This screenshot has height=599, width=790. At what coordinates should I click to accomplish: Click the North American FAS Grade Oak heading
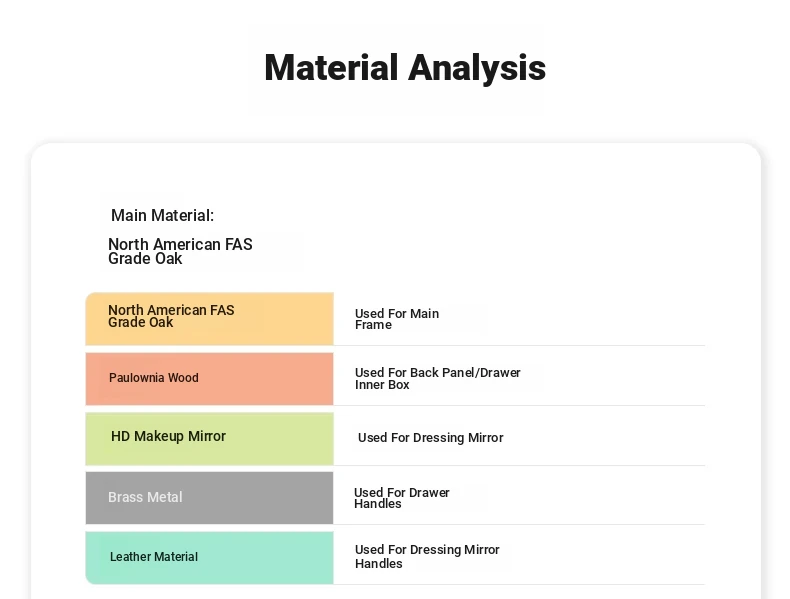pyautogui.click(x=180, y=251)
